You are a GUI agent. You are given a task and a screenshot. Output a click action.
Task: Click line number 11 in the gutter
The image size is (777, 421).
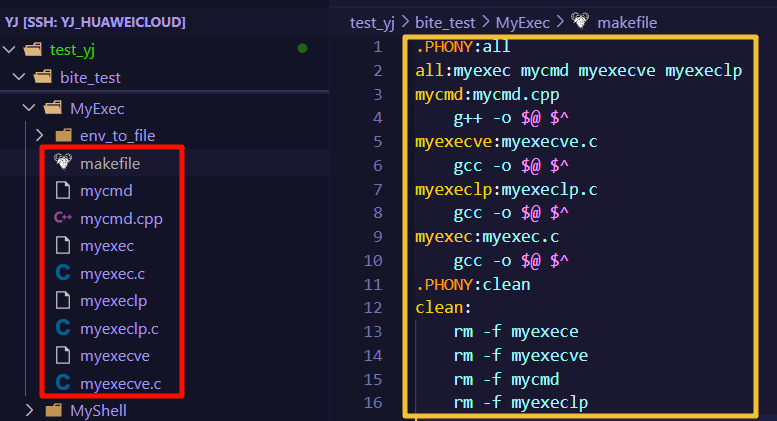373,284
